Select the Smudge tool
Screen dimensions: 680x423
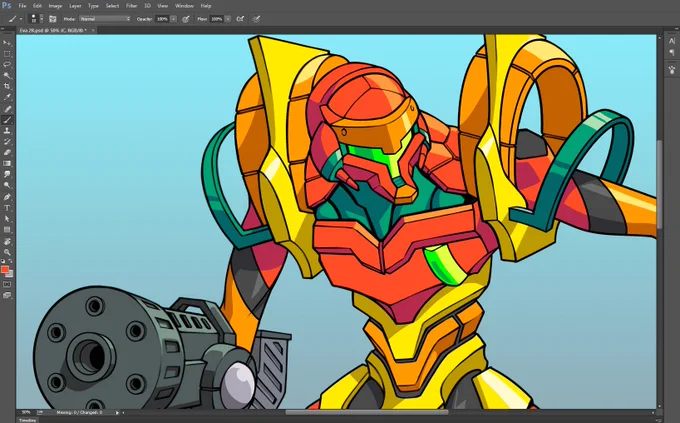pos(7,174)
